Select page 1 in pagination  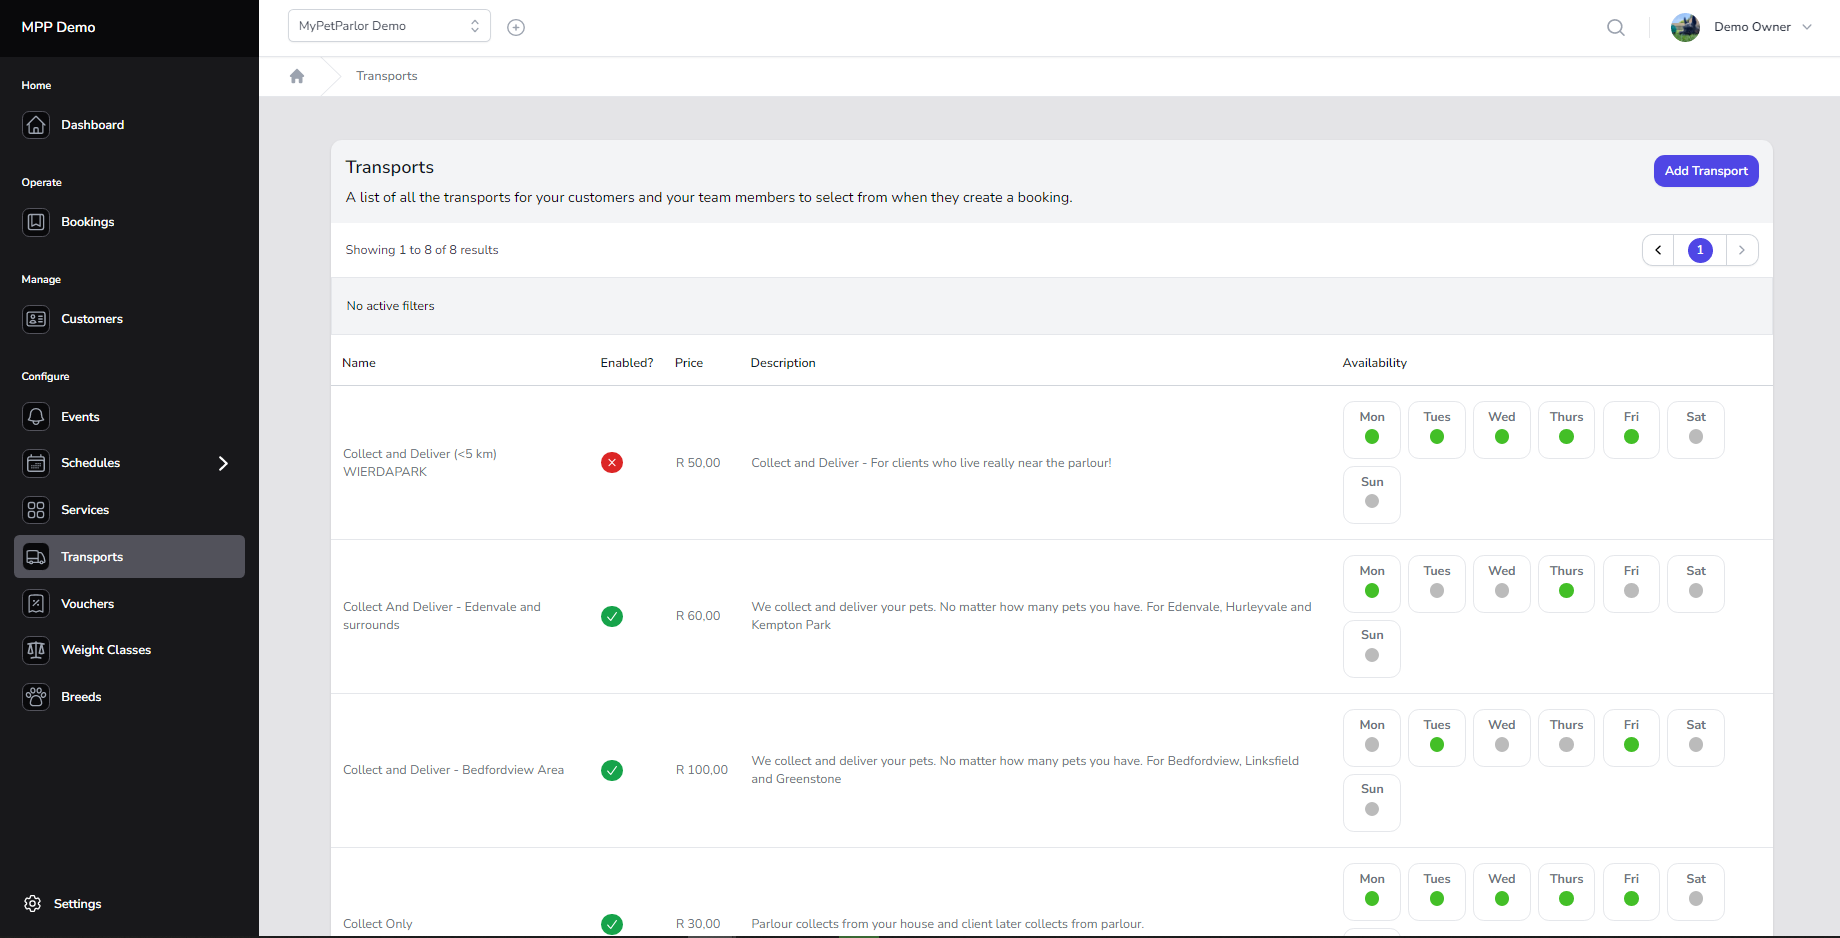coord(1700,250)
